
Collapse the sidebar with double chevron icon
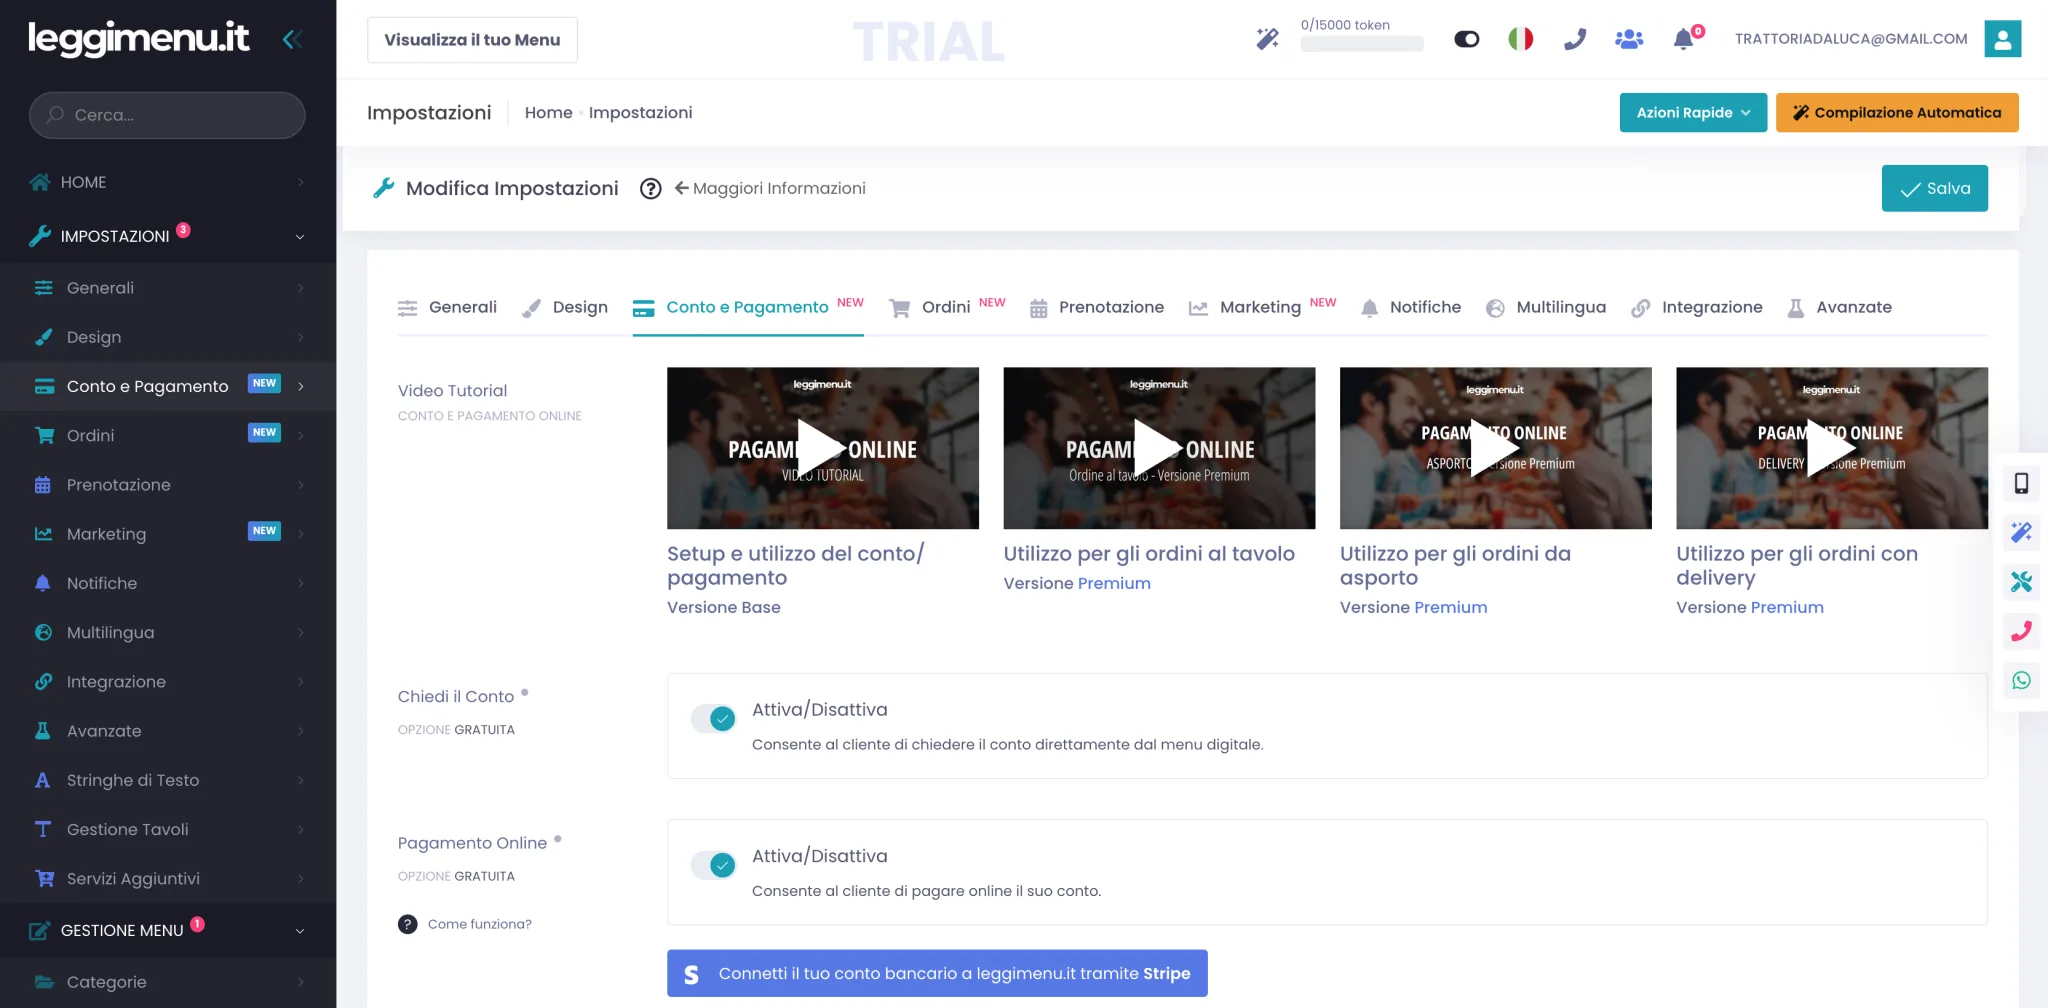click(292, 40)
